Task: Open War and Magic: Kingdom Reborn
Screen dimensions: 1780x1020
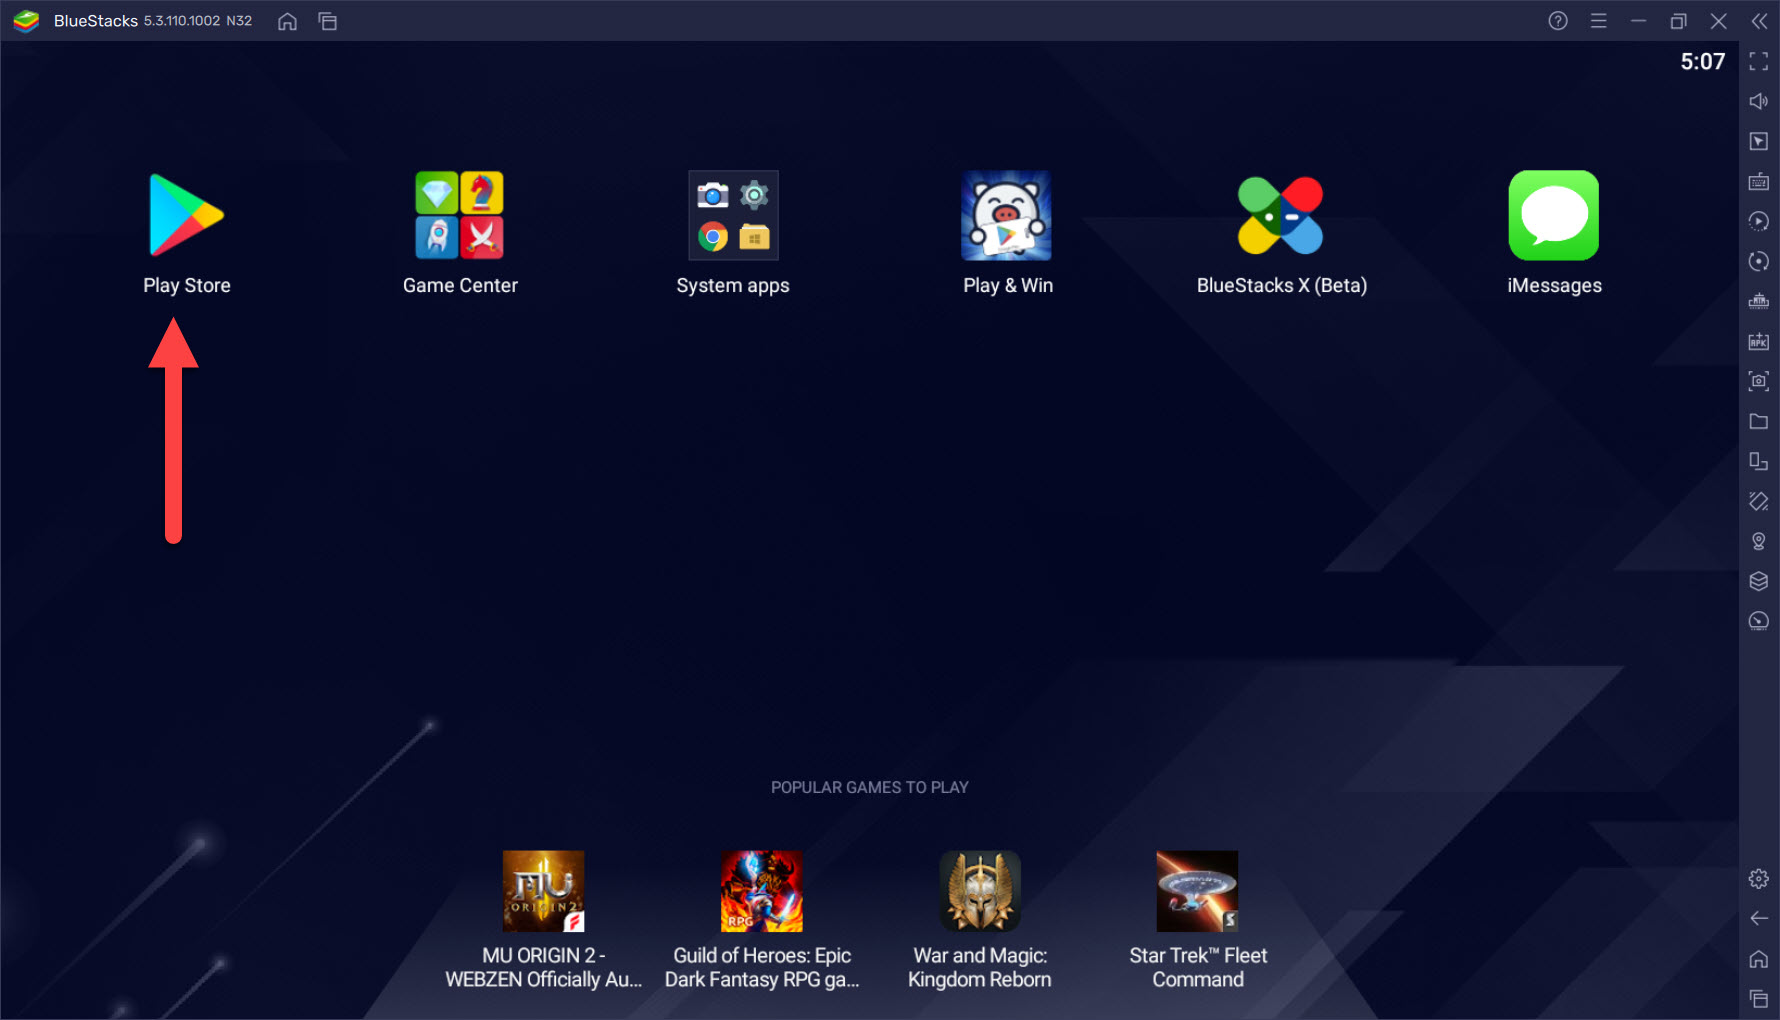Action: (980, 891)
